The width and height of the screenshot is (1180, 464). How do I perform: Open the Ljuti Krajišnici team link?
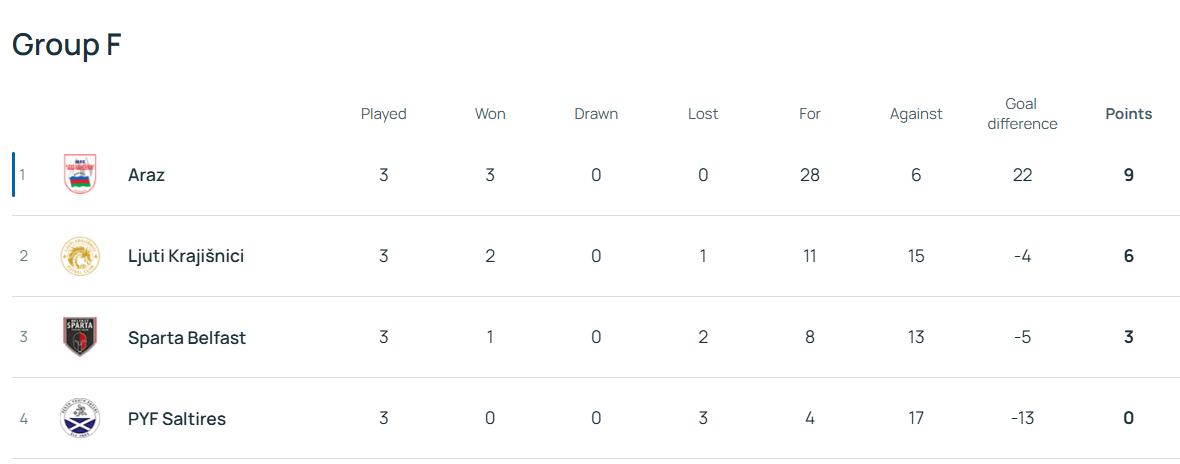186,256
